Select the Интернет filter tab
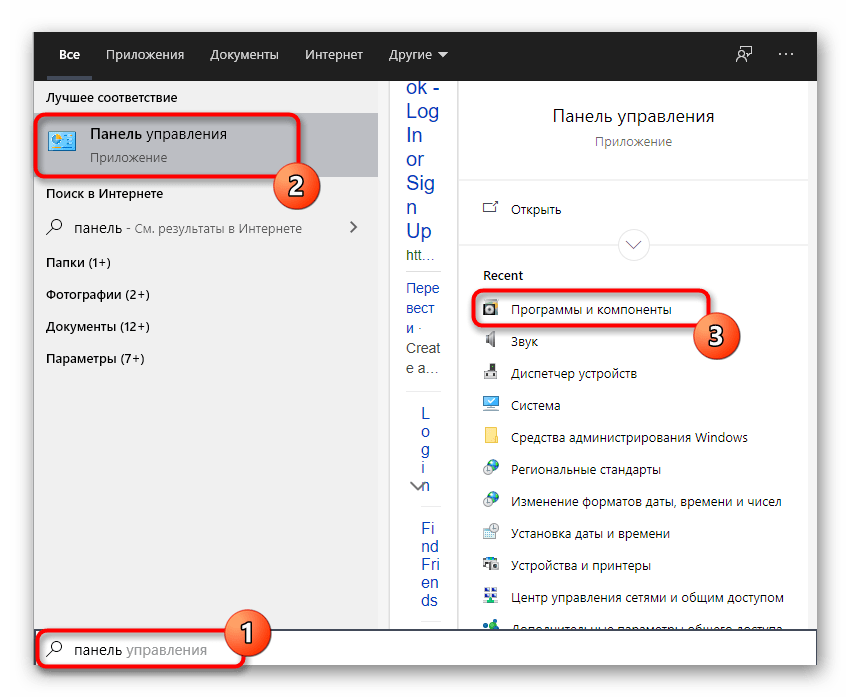The image size is (849, 697). pyautogui.click(x=334, y=54)
